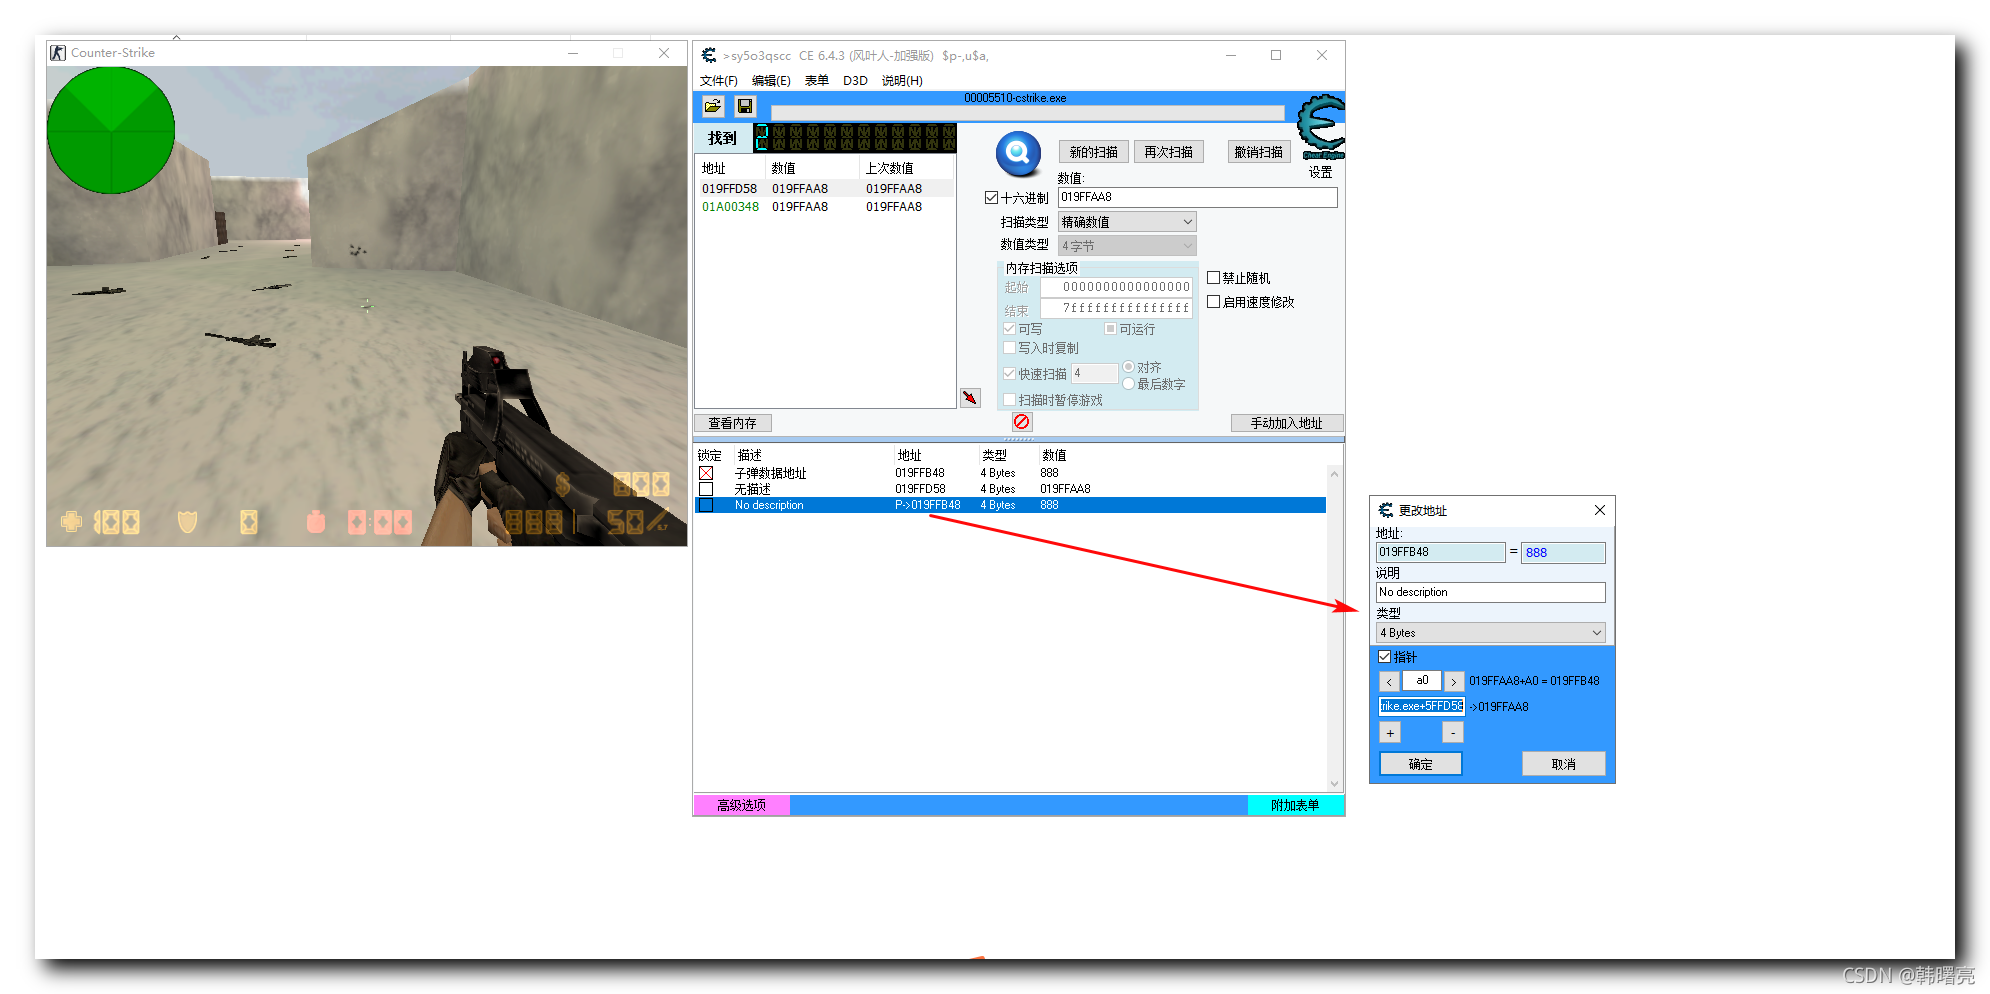Toggle the 可运行 executable checkbox
The width and height of the screenshot is (1990, 994).
click(x=1110, y=329)
